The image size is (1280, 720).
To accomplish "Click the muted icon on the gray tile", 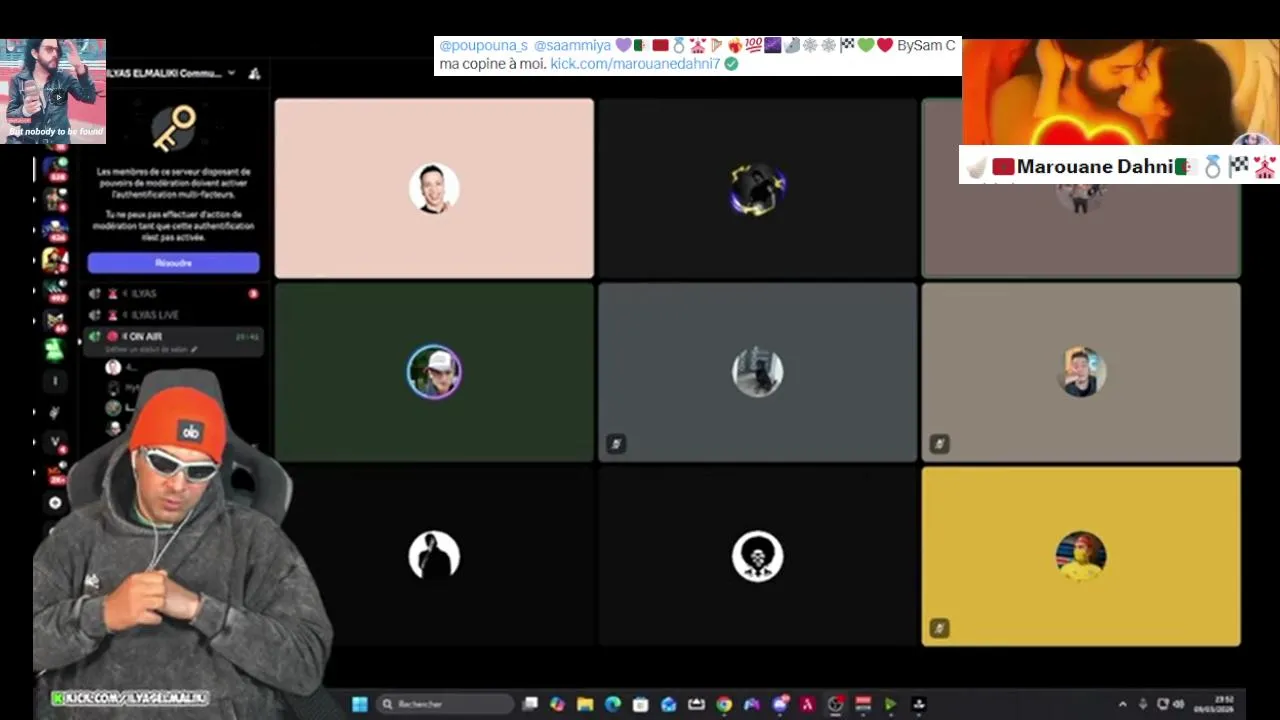I will coord(616,444).
